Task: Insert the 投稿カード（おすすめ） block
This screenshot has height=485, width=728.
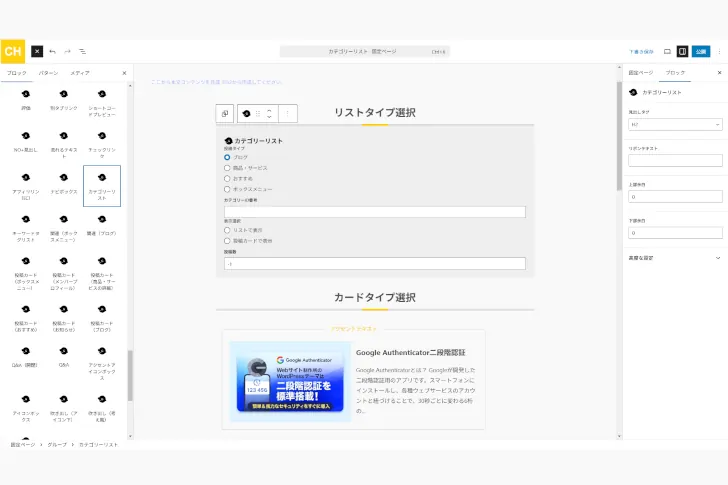Action: point(26,318)
